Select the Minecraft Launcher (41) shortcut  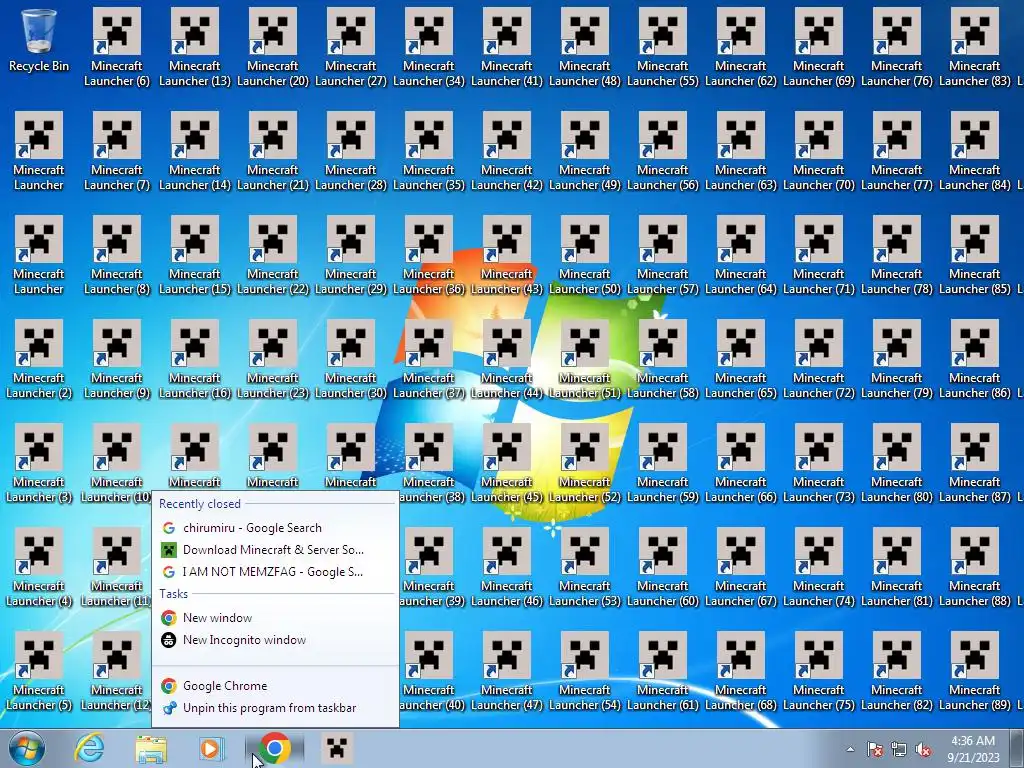[507, 47]
